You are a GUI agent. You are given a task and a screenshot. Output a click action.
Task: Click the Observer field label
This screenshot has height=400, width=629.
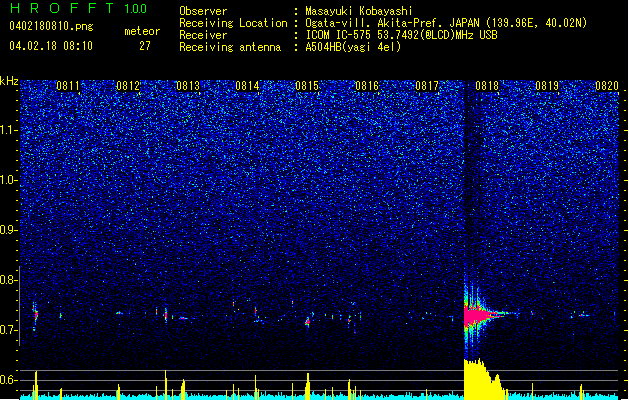(203, 11)
